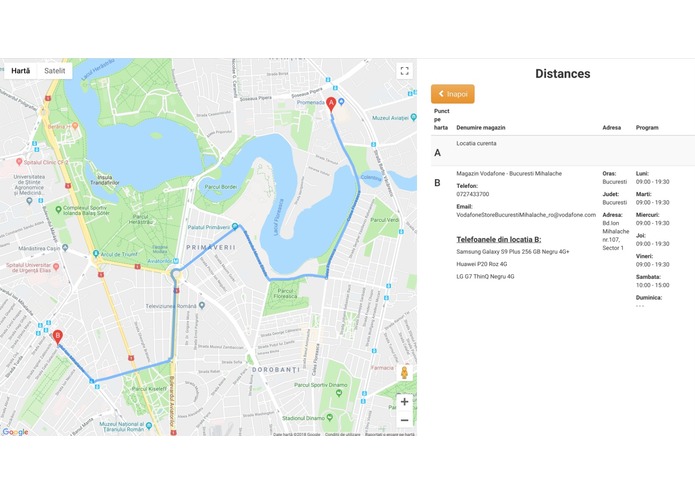695x494 pixels.
Task: Click the Parcul Verdi label
Action: [x=385, y=220]
